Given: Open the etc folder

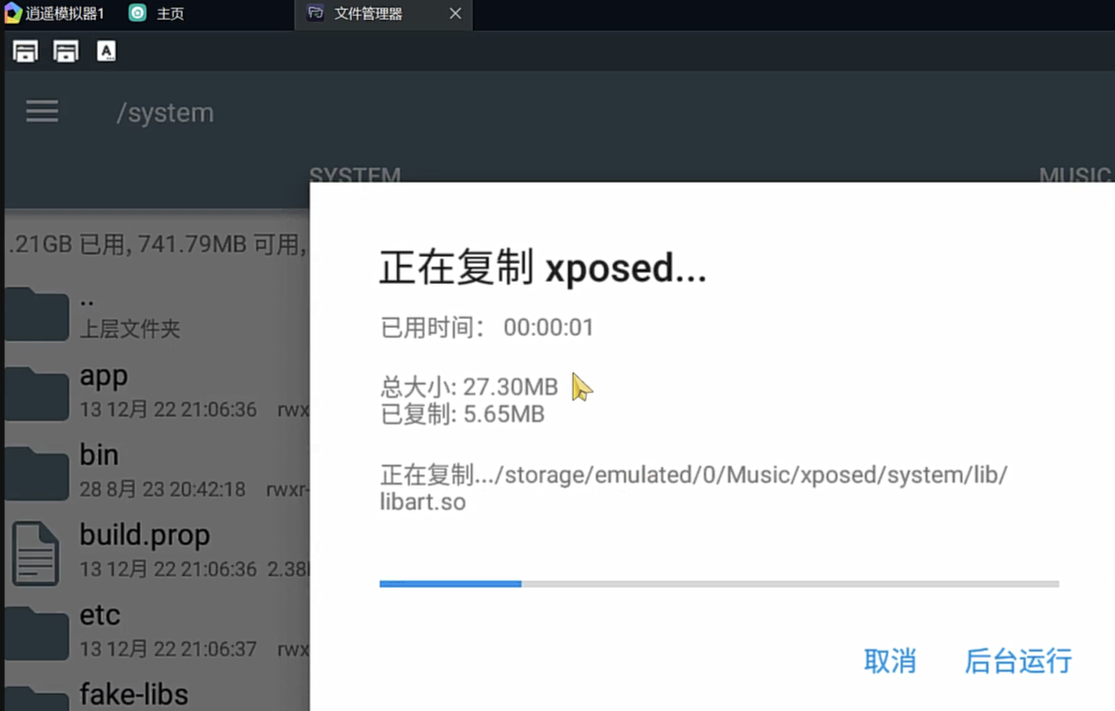Looking at the screenshot, I should tap(156, 631).
